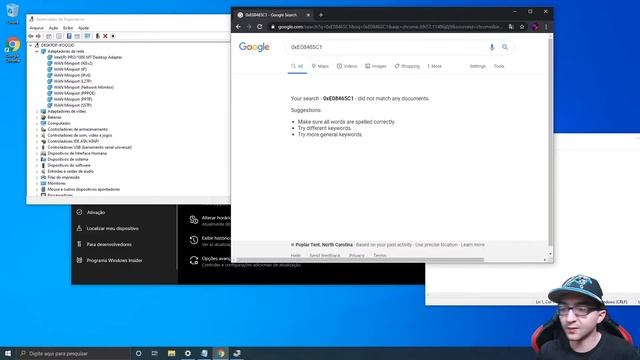Switch to Google Videos tab
Image resolution: width=640 pixels, height=360 pixels.
tap(347, 66)
